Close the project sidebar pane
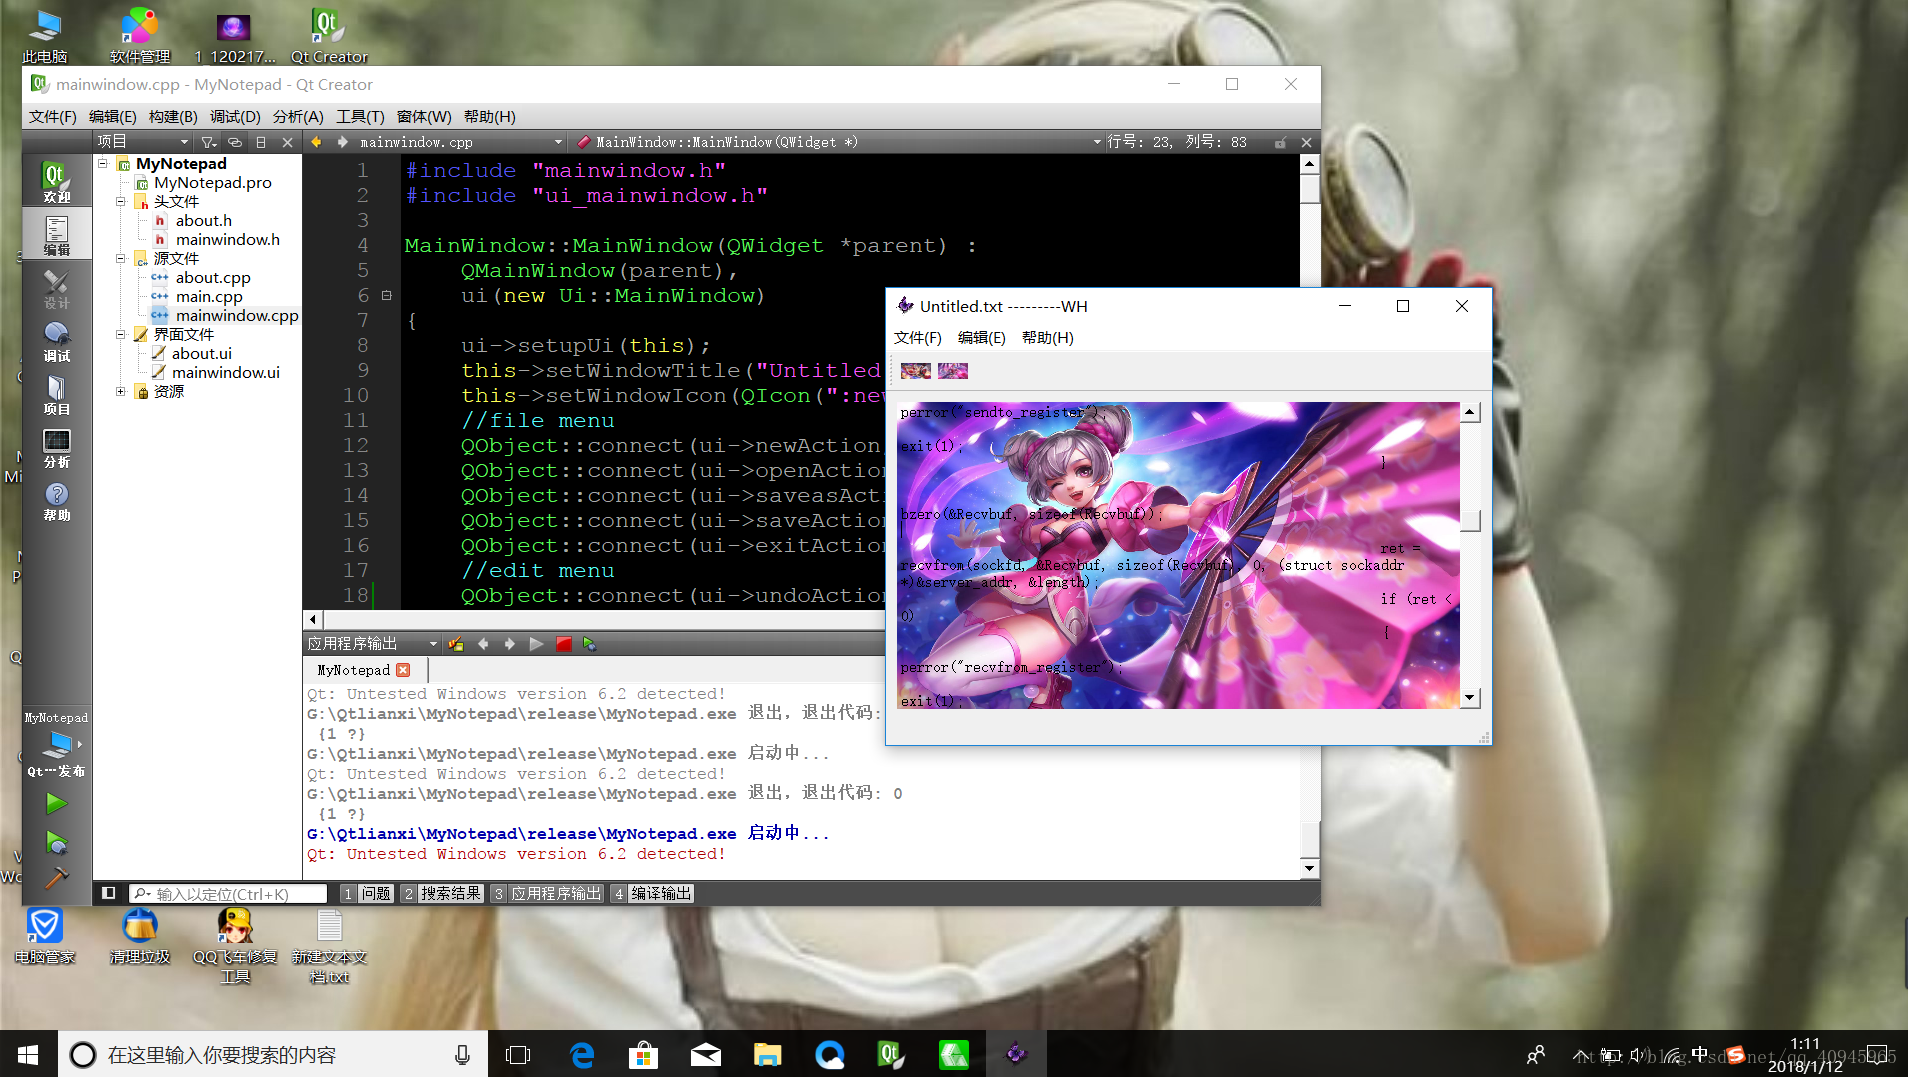The image size is (1908, 1077). [288, 142]
